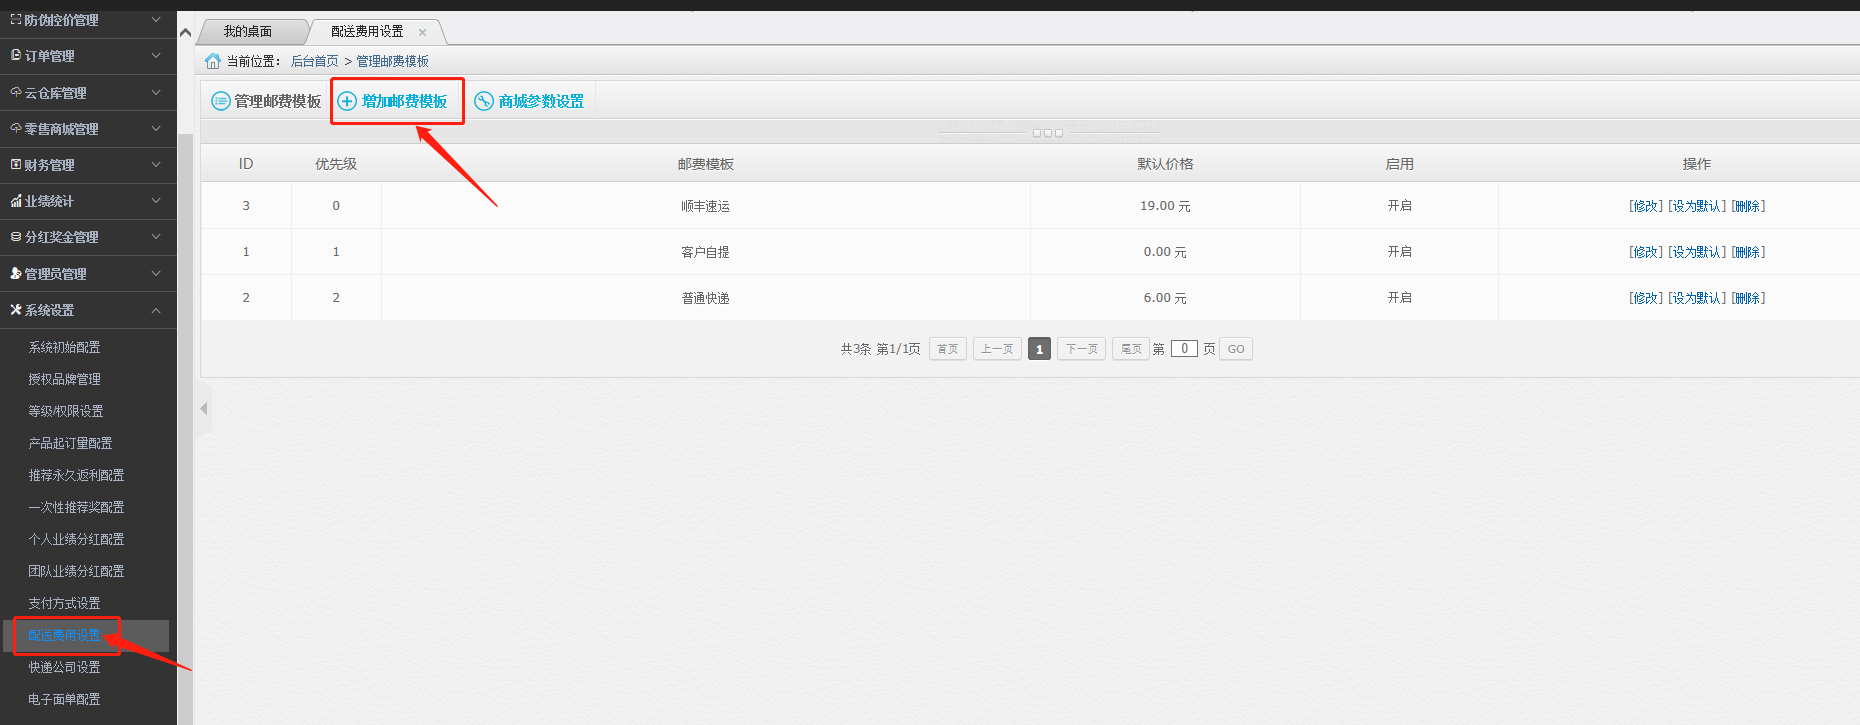
Task: Click the 管理员管理 user icon
Action: [x=16, y=273]
